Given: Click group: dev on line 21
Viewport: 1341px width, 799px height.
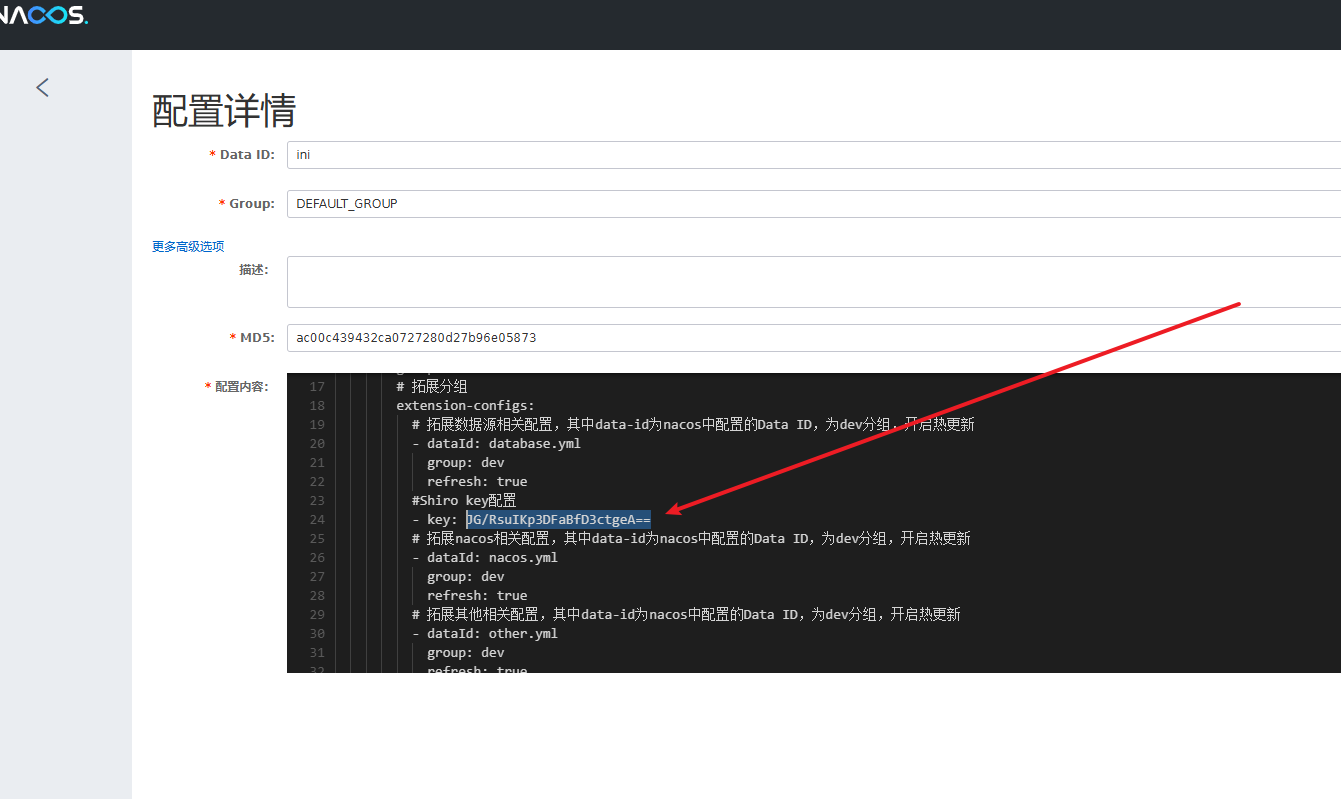Looking at the screenshot, I should (465, 463).
